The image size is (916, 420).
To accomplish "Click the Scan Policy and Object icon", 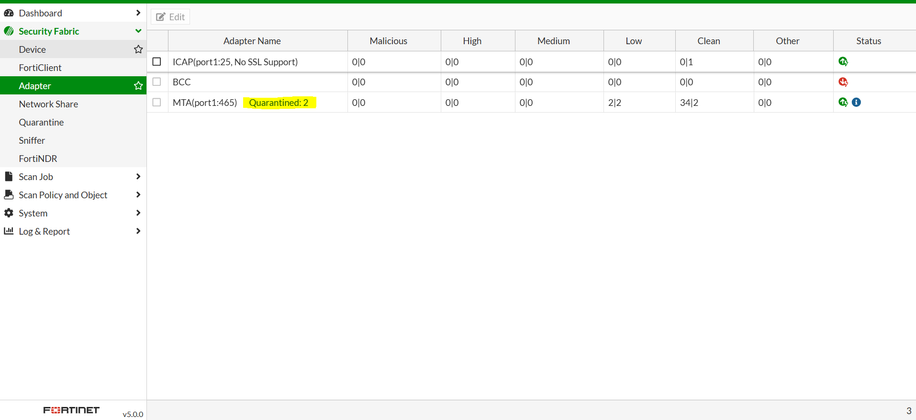I will point(8,195).
